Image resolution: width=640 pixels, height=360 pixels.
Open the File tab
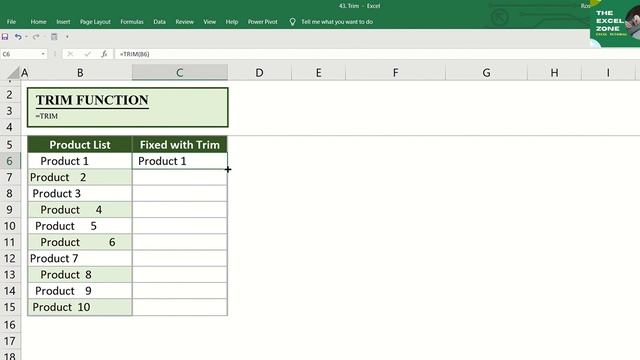pyautogui.click(x=11, y=22)
